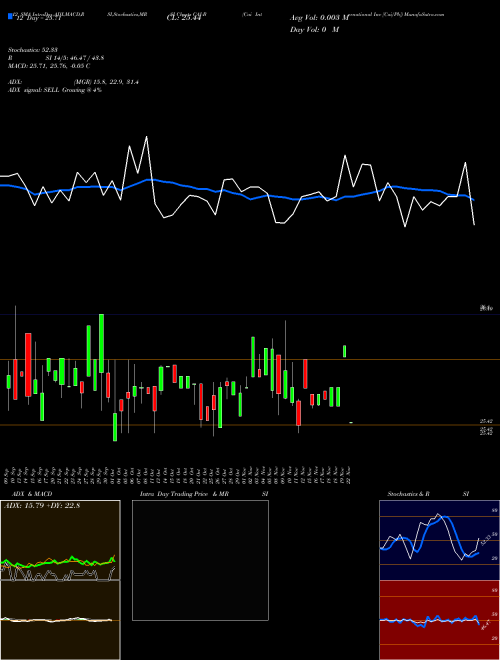Select the 'Avg Vol: 0.003 M' value
This screenshot has width=500, height=660.
coord(319,18)
